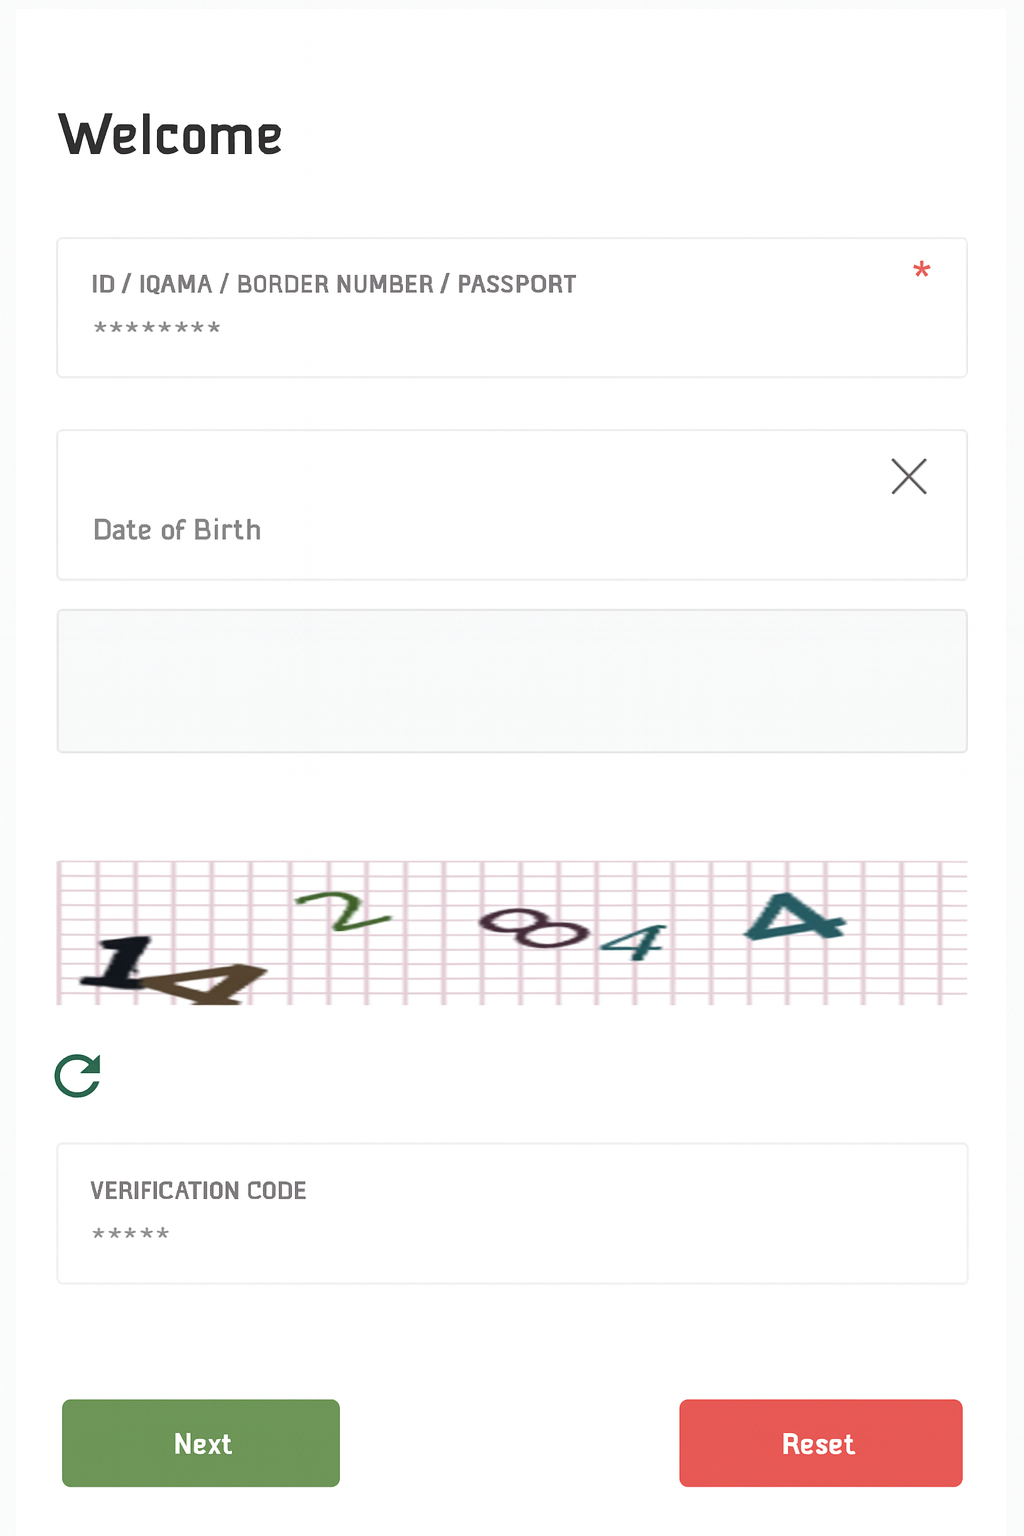Tap the clear icon beside Date of Birth
1024x1536 pixels.
point(908,476)
